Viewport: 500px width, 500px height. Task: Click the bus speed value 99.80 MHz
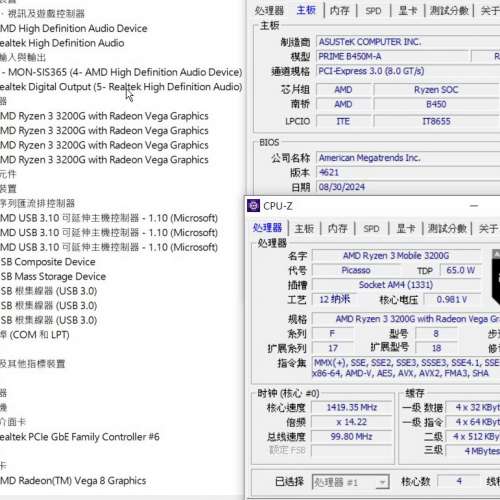[352, 436]
